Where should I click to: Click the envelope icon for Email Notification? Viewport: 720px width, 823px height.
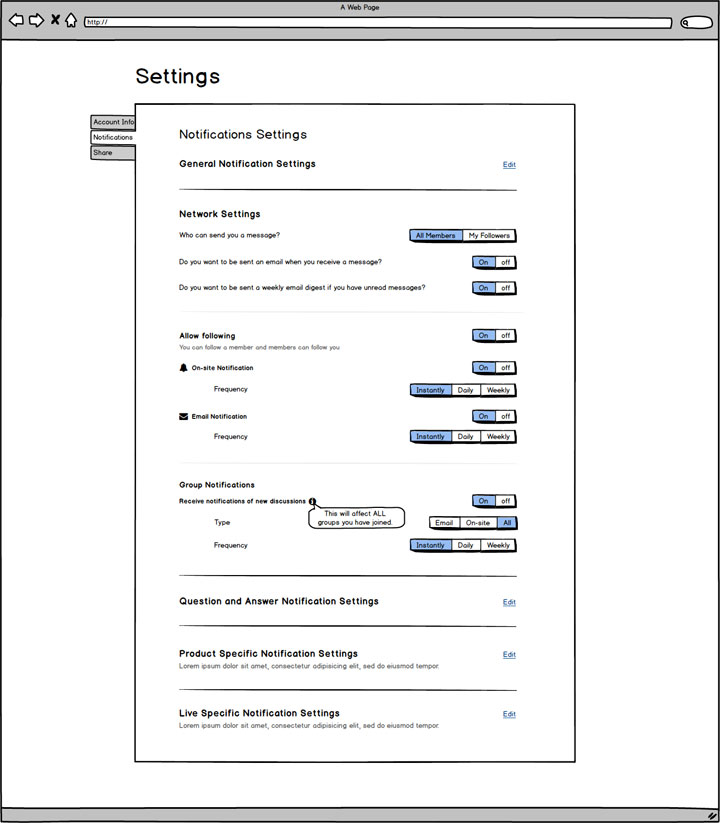(183, 416)
